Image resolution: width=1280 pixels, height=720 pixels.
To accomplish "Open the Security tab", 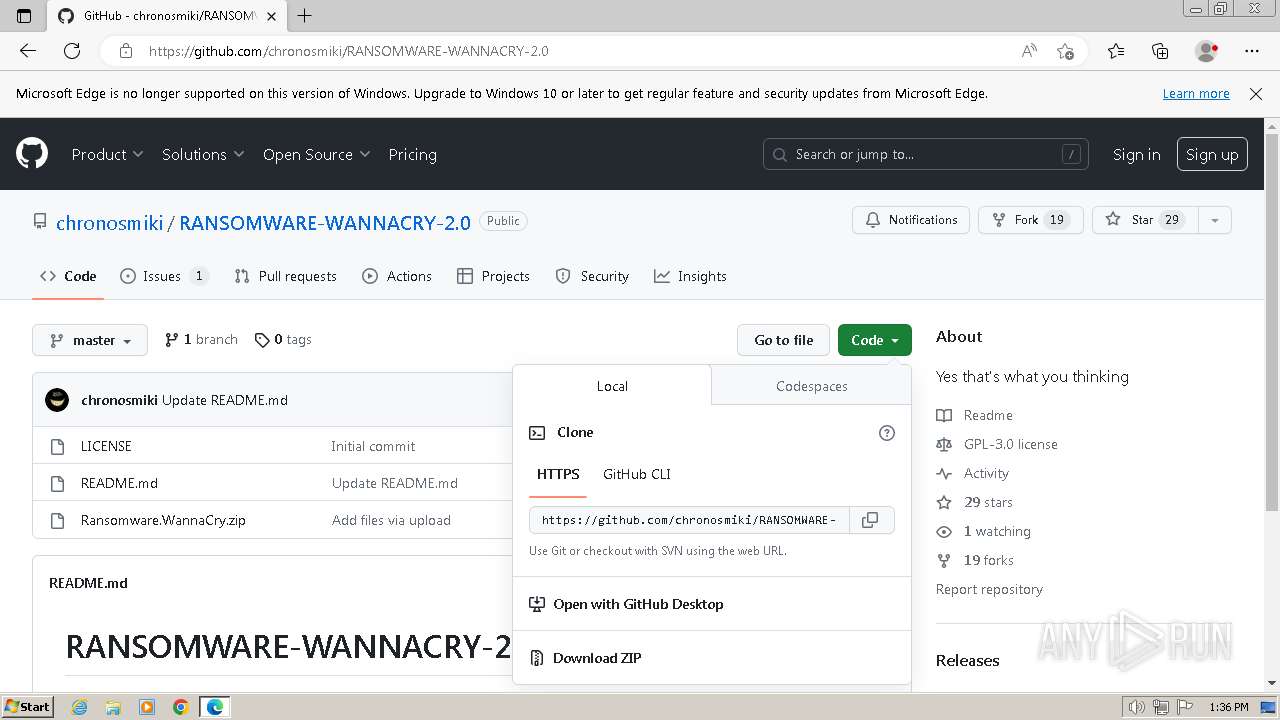I will (592, 276).
